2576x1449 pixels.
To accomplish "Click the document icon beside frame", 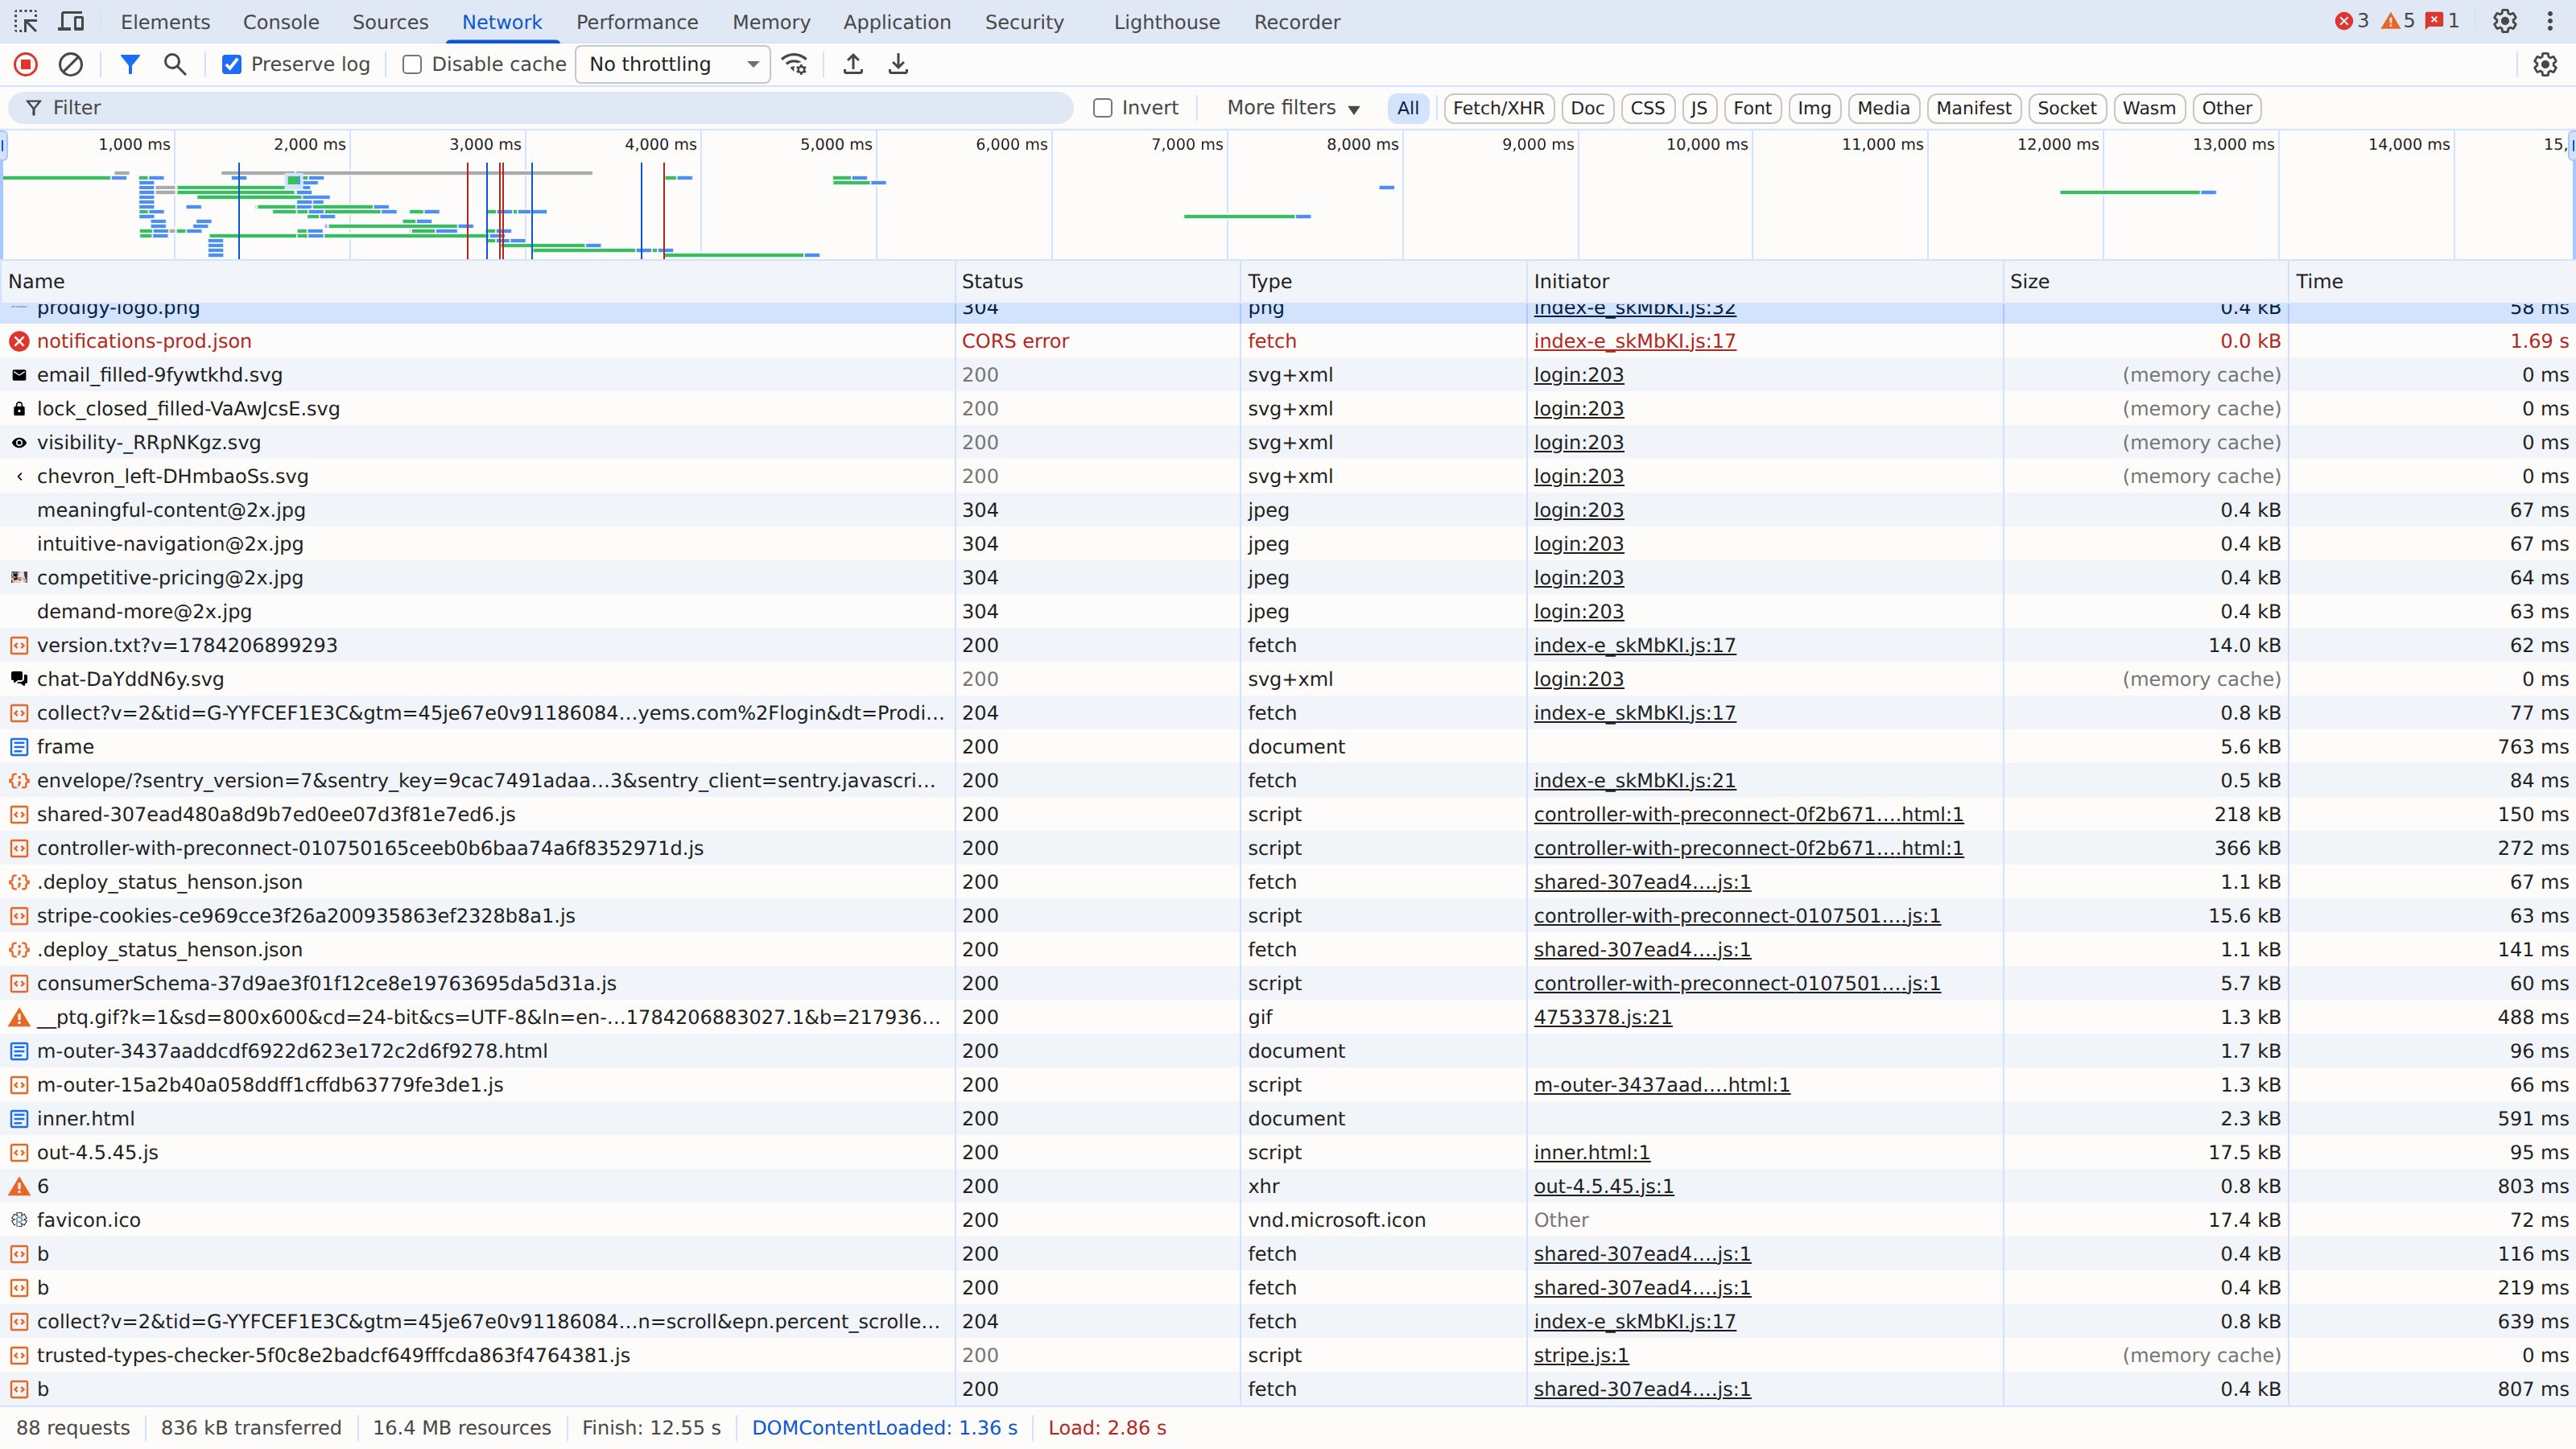I will click(19, 747).
